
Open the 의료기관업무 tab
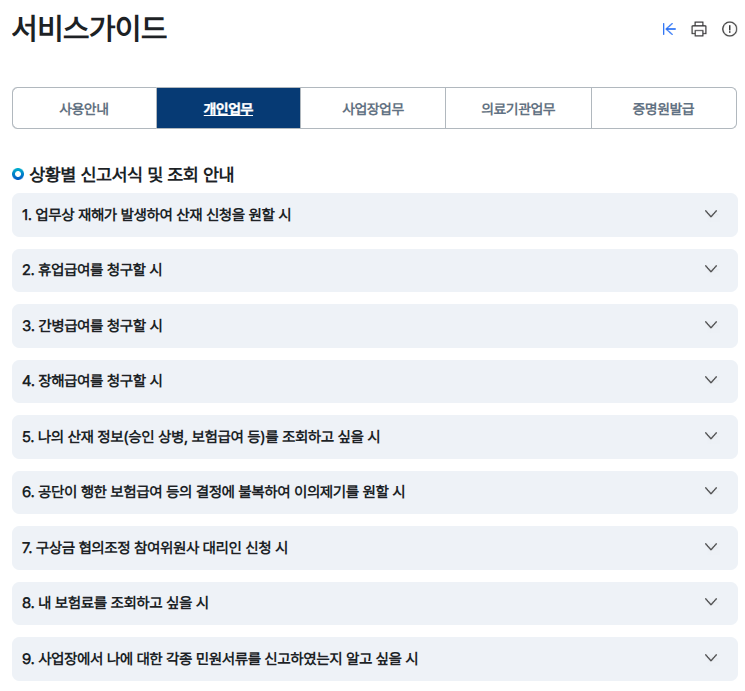coord(518,108)
